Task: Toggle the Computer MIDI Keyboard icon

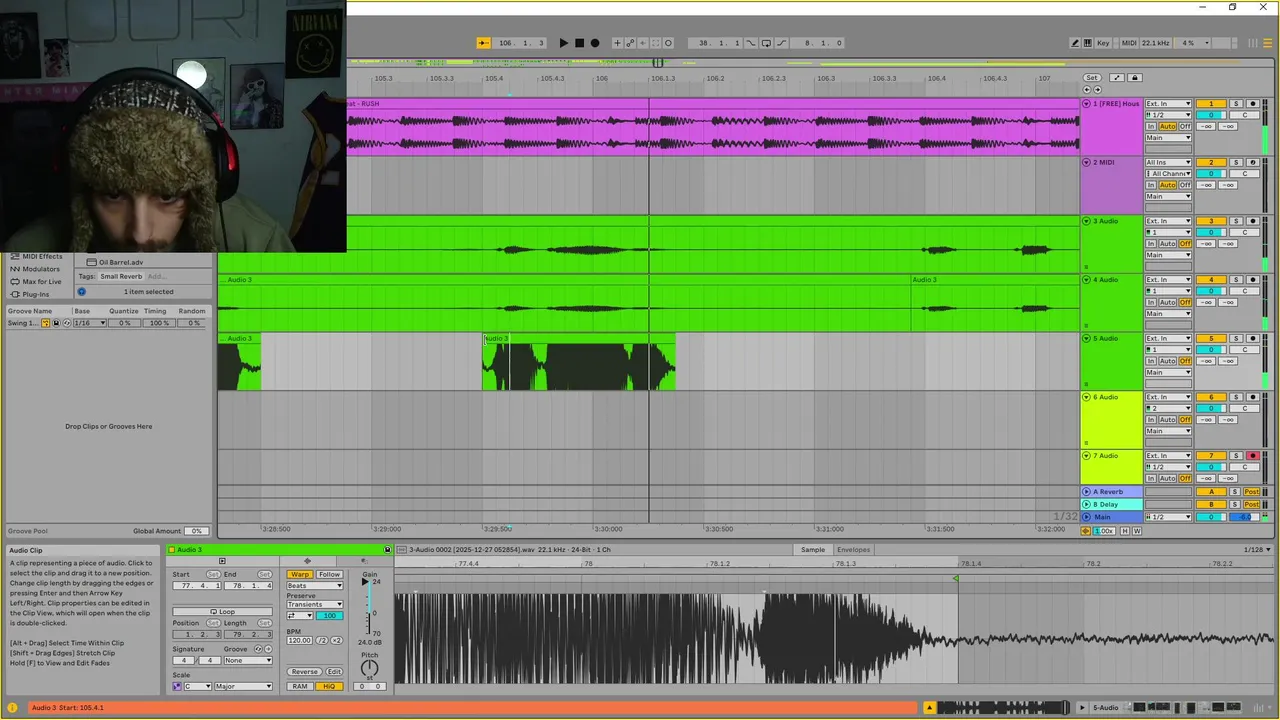Action: [1087, 43]
